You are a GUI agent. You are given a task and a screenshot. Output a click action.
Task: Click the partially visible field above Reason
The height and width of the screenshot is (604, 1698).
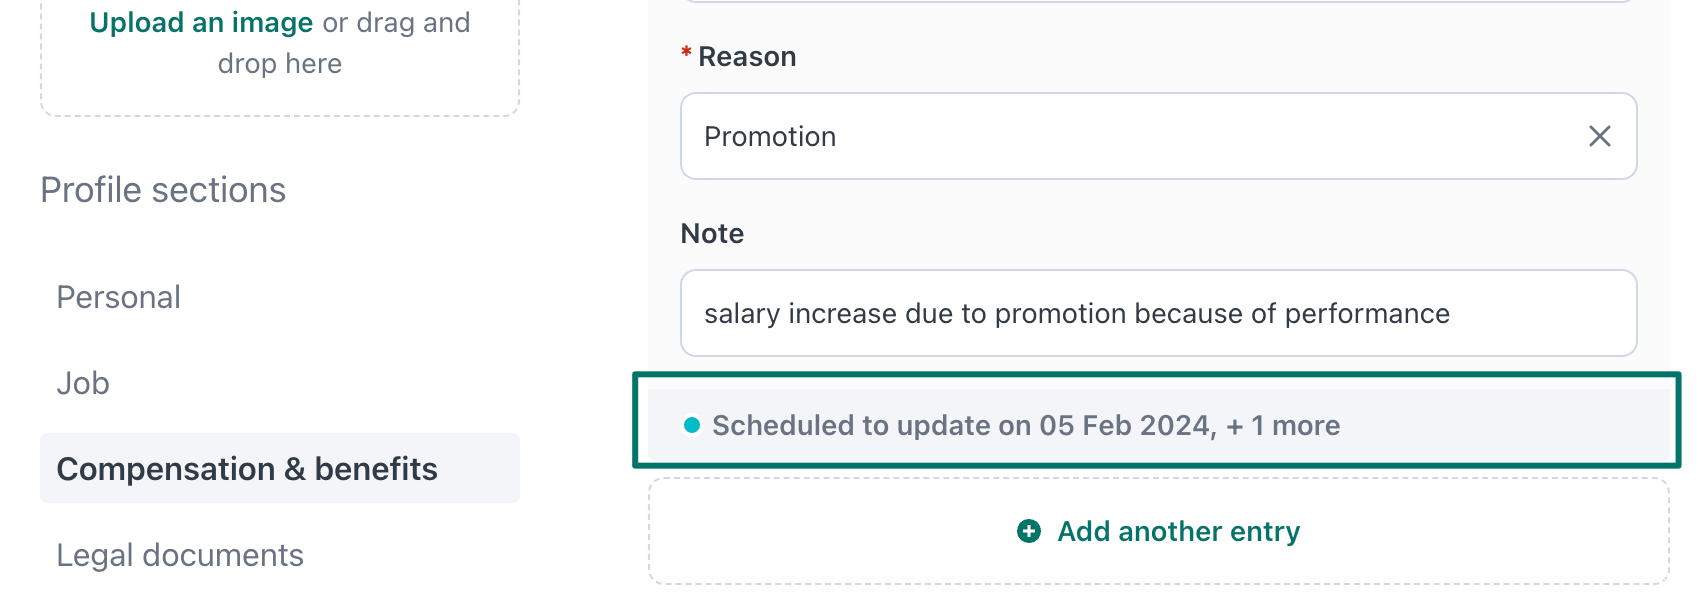pos(1158,1)
